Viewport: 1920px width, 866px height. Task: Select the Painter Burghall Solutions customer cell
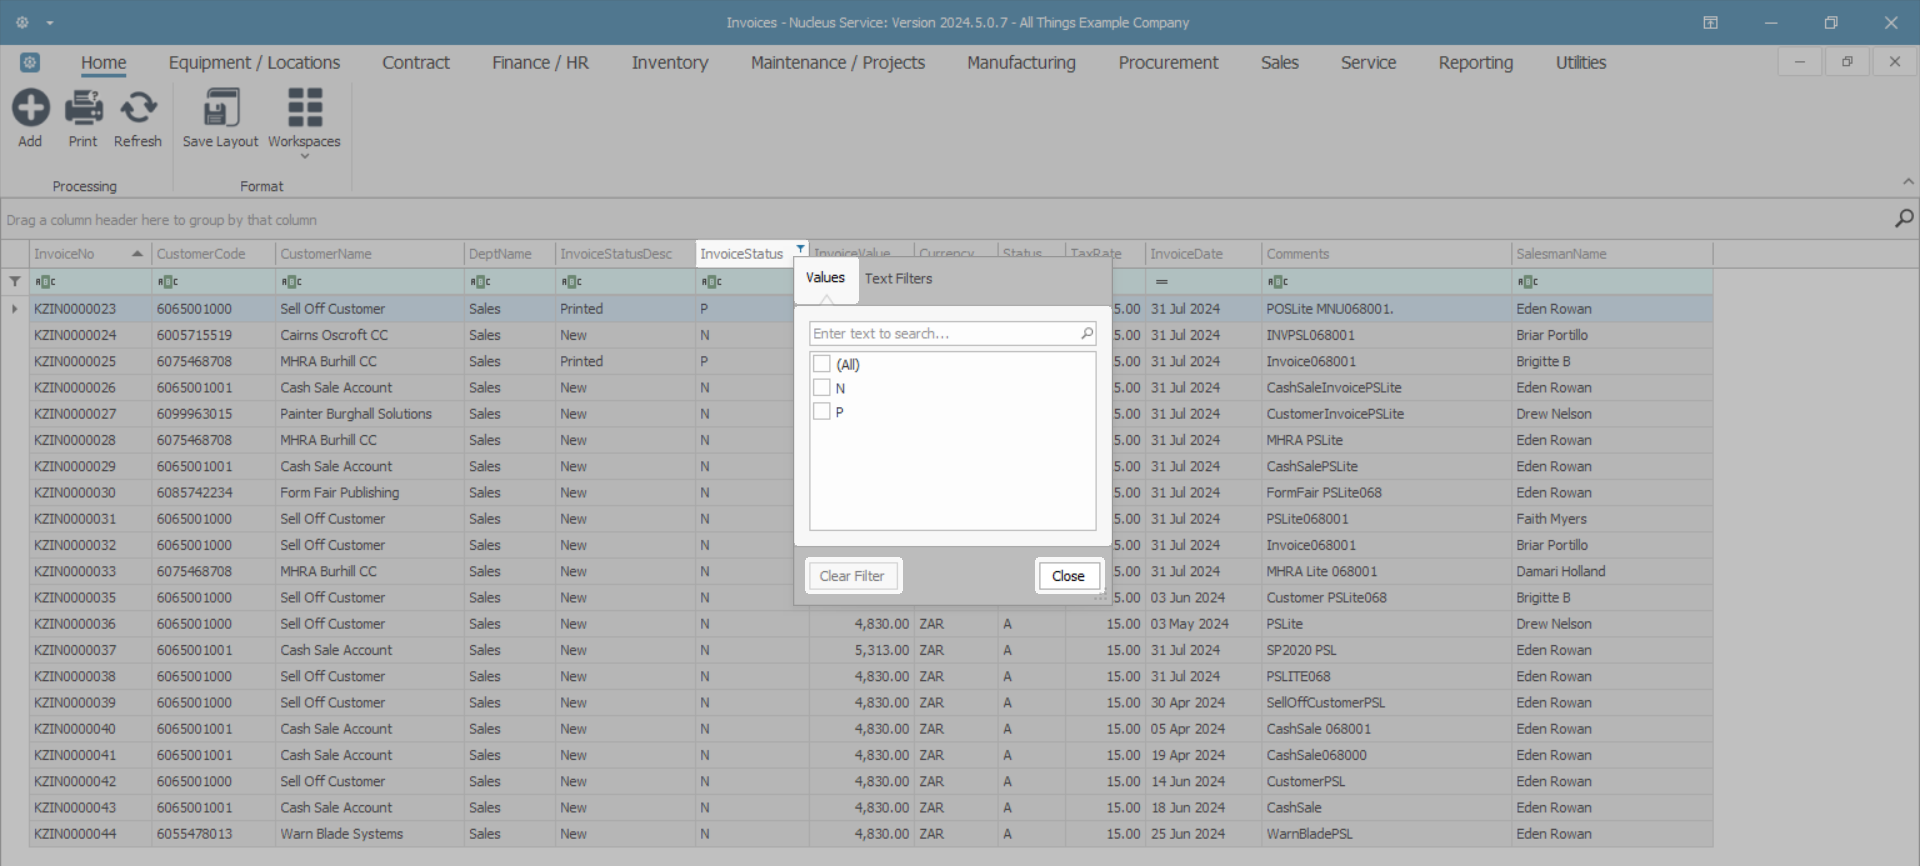click(369, 414)
